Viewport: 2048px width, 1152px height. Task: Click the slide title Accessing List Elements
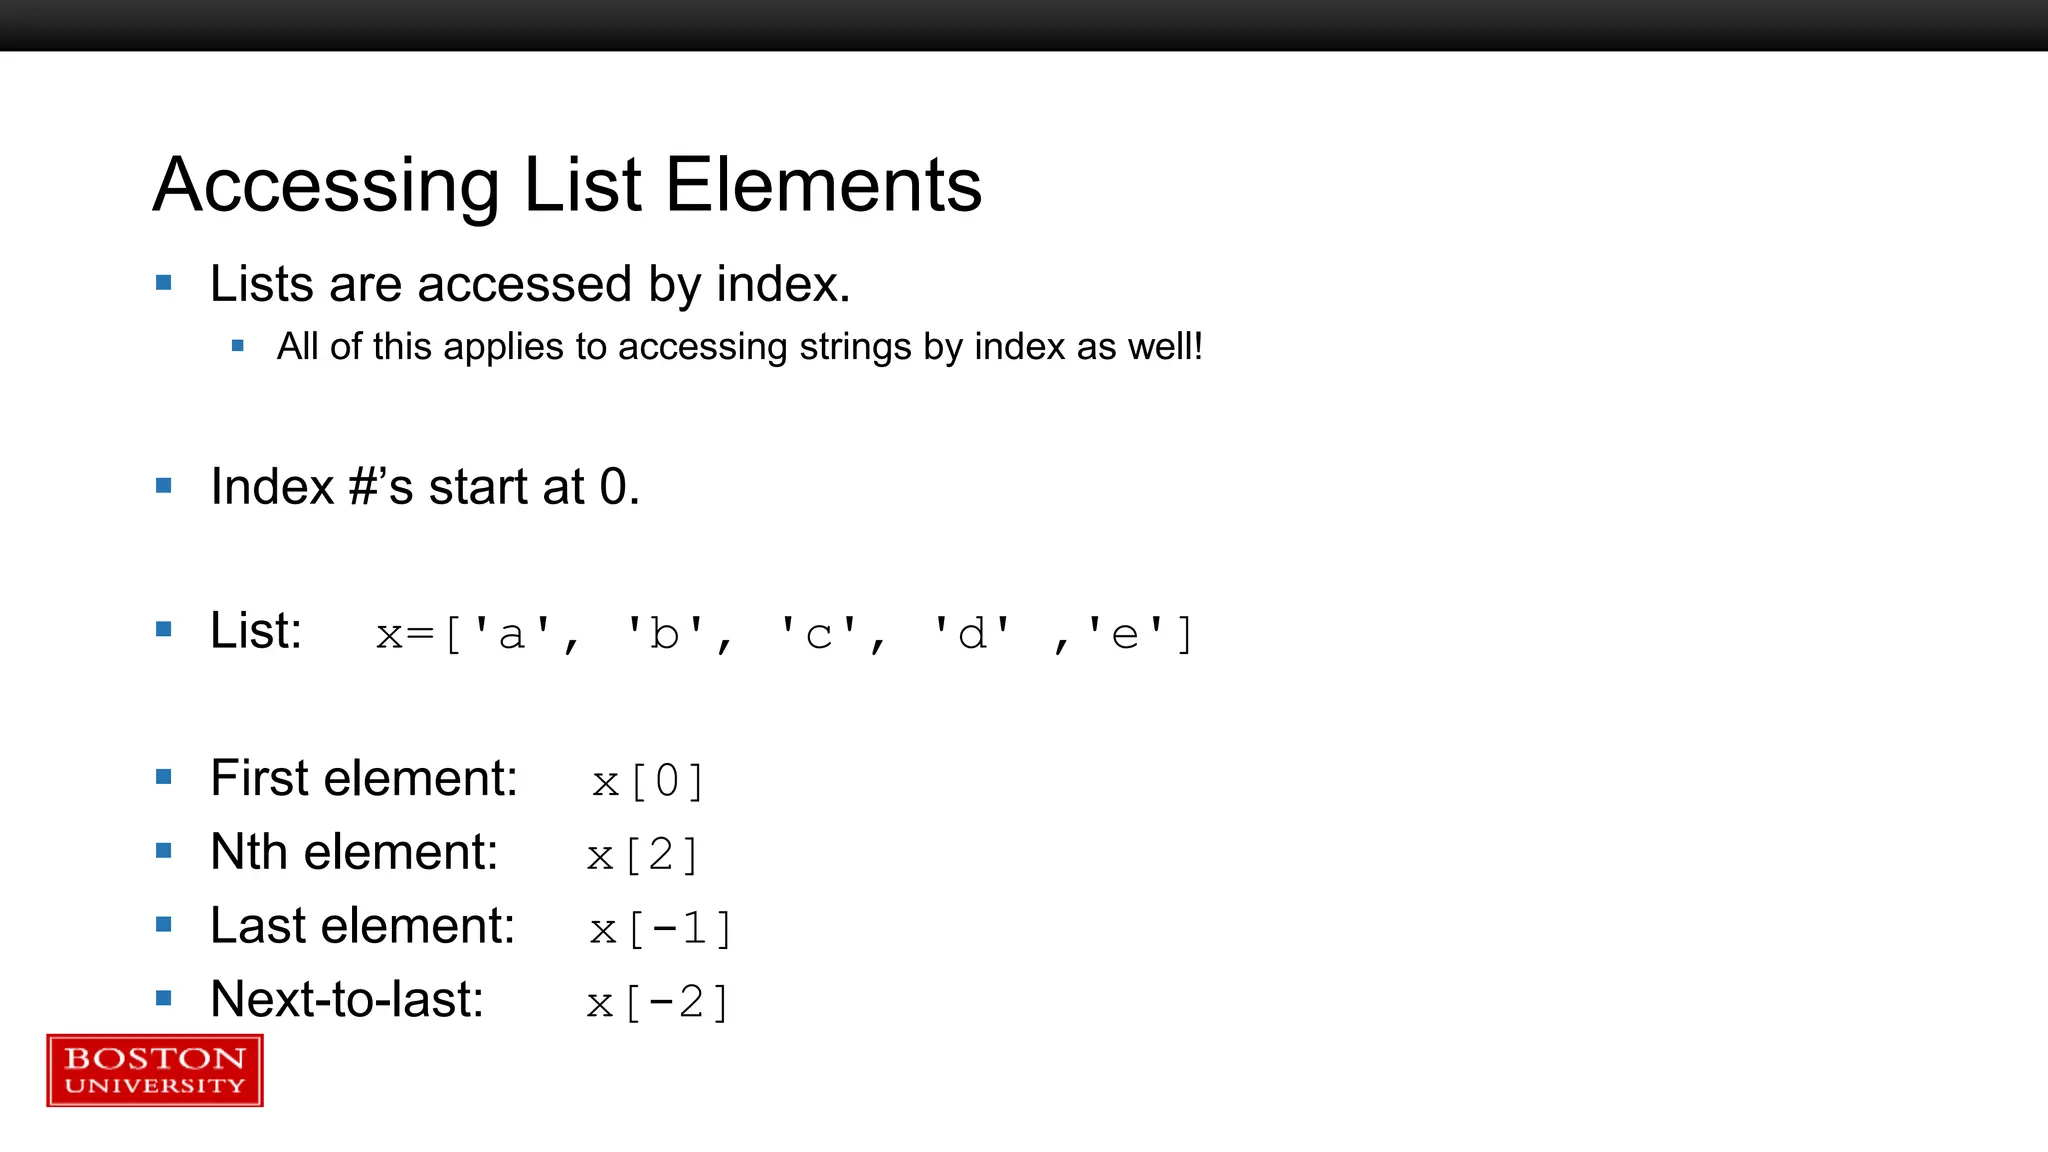[x=568, y=185]
